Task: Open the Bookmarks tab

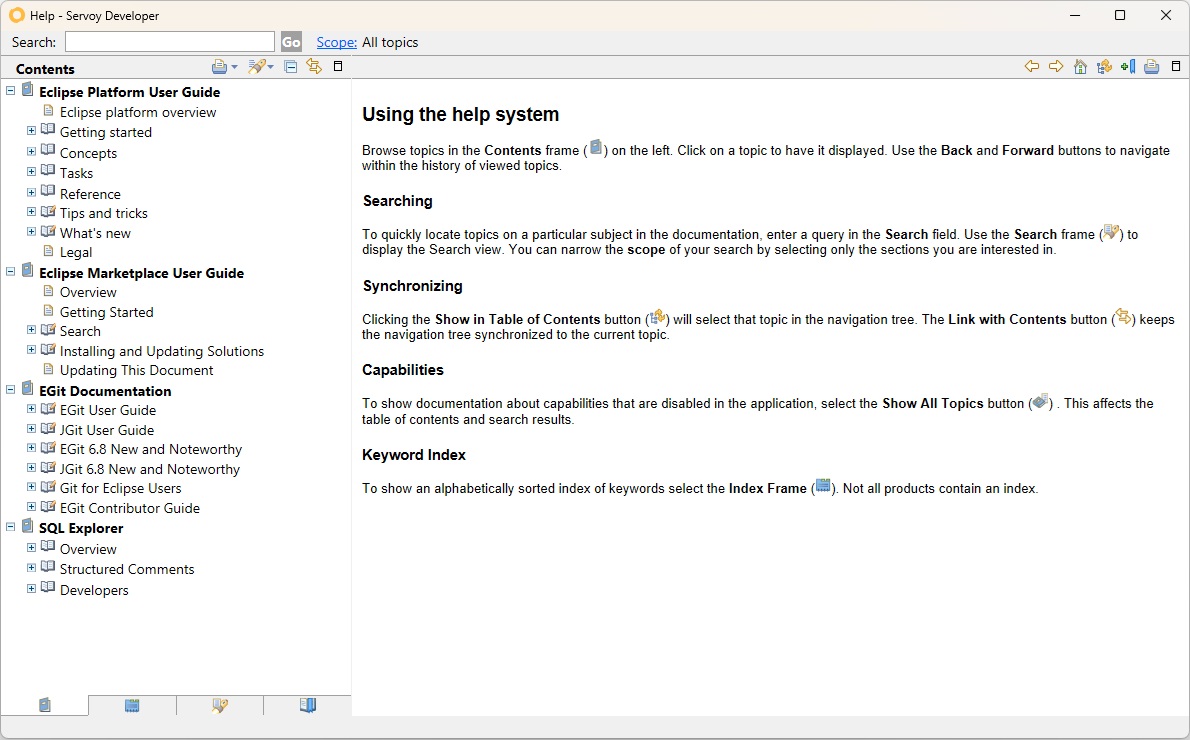Action: [308, 706]
